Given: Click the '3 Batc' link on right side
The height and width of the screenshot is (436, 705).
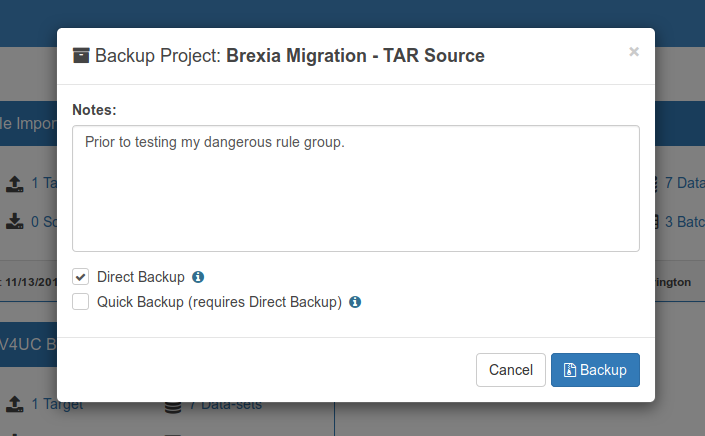Looking at the screenshot, I should coord(684,222).
